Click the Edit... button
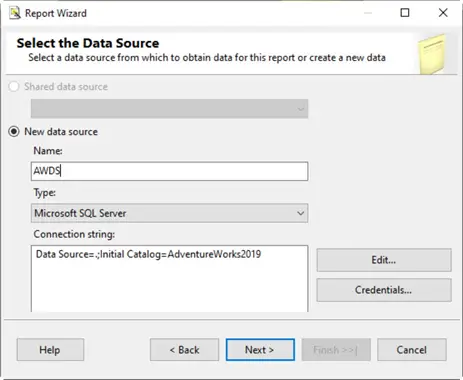The height and width of the screenshot is (380, 463). pos(384,260)
